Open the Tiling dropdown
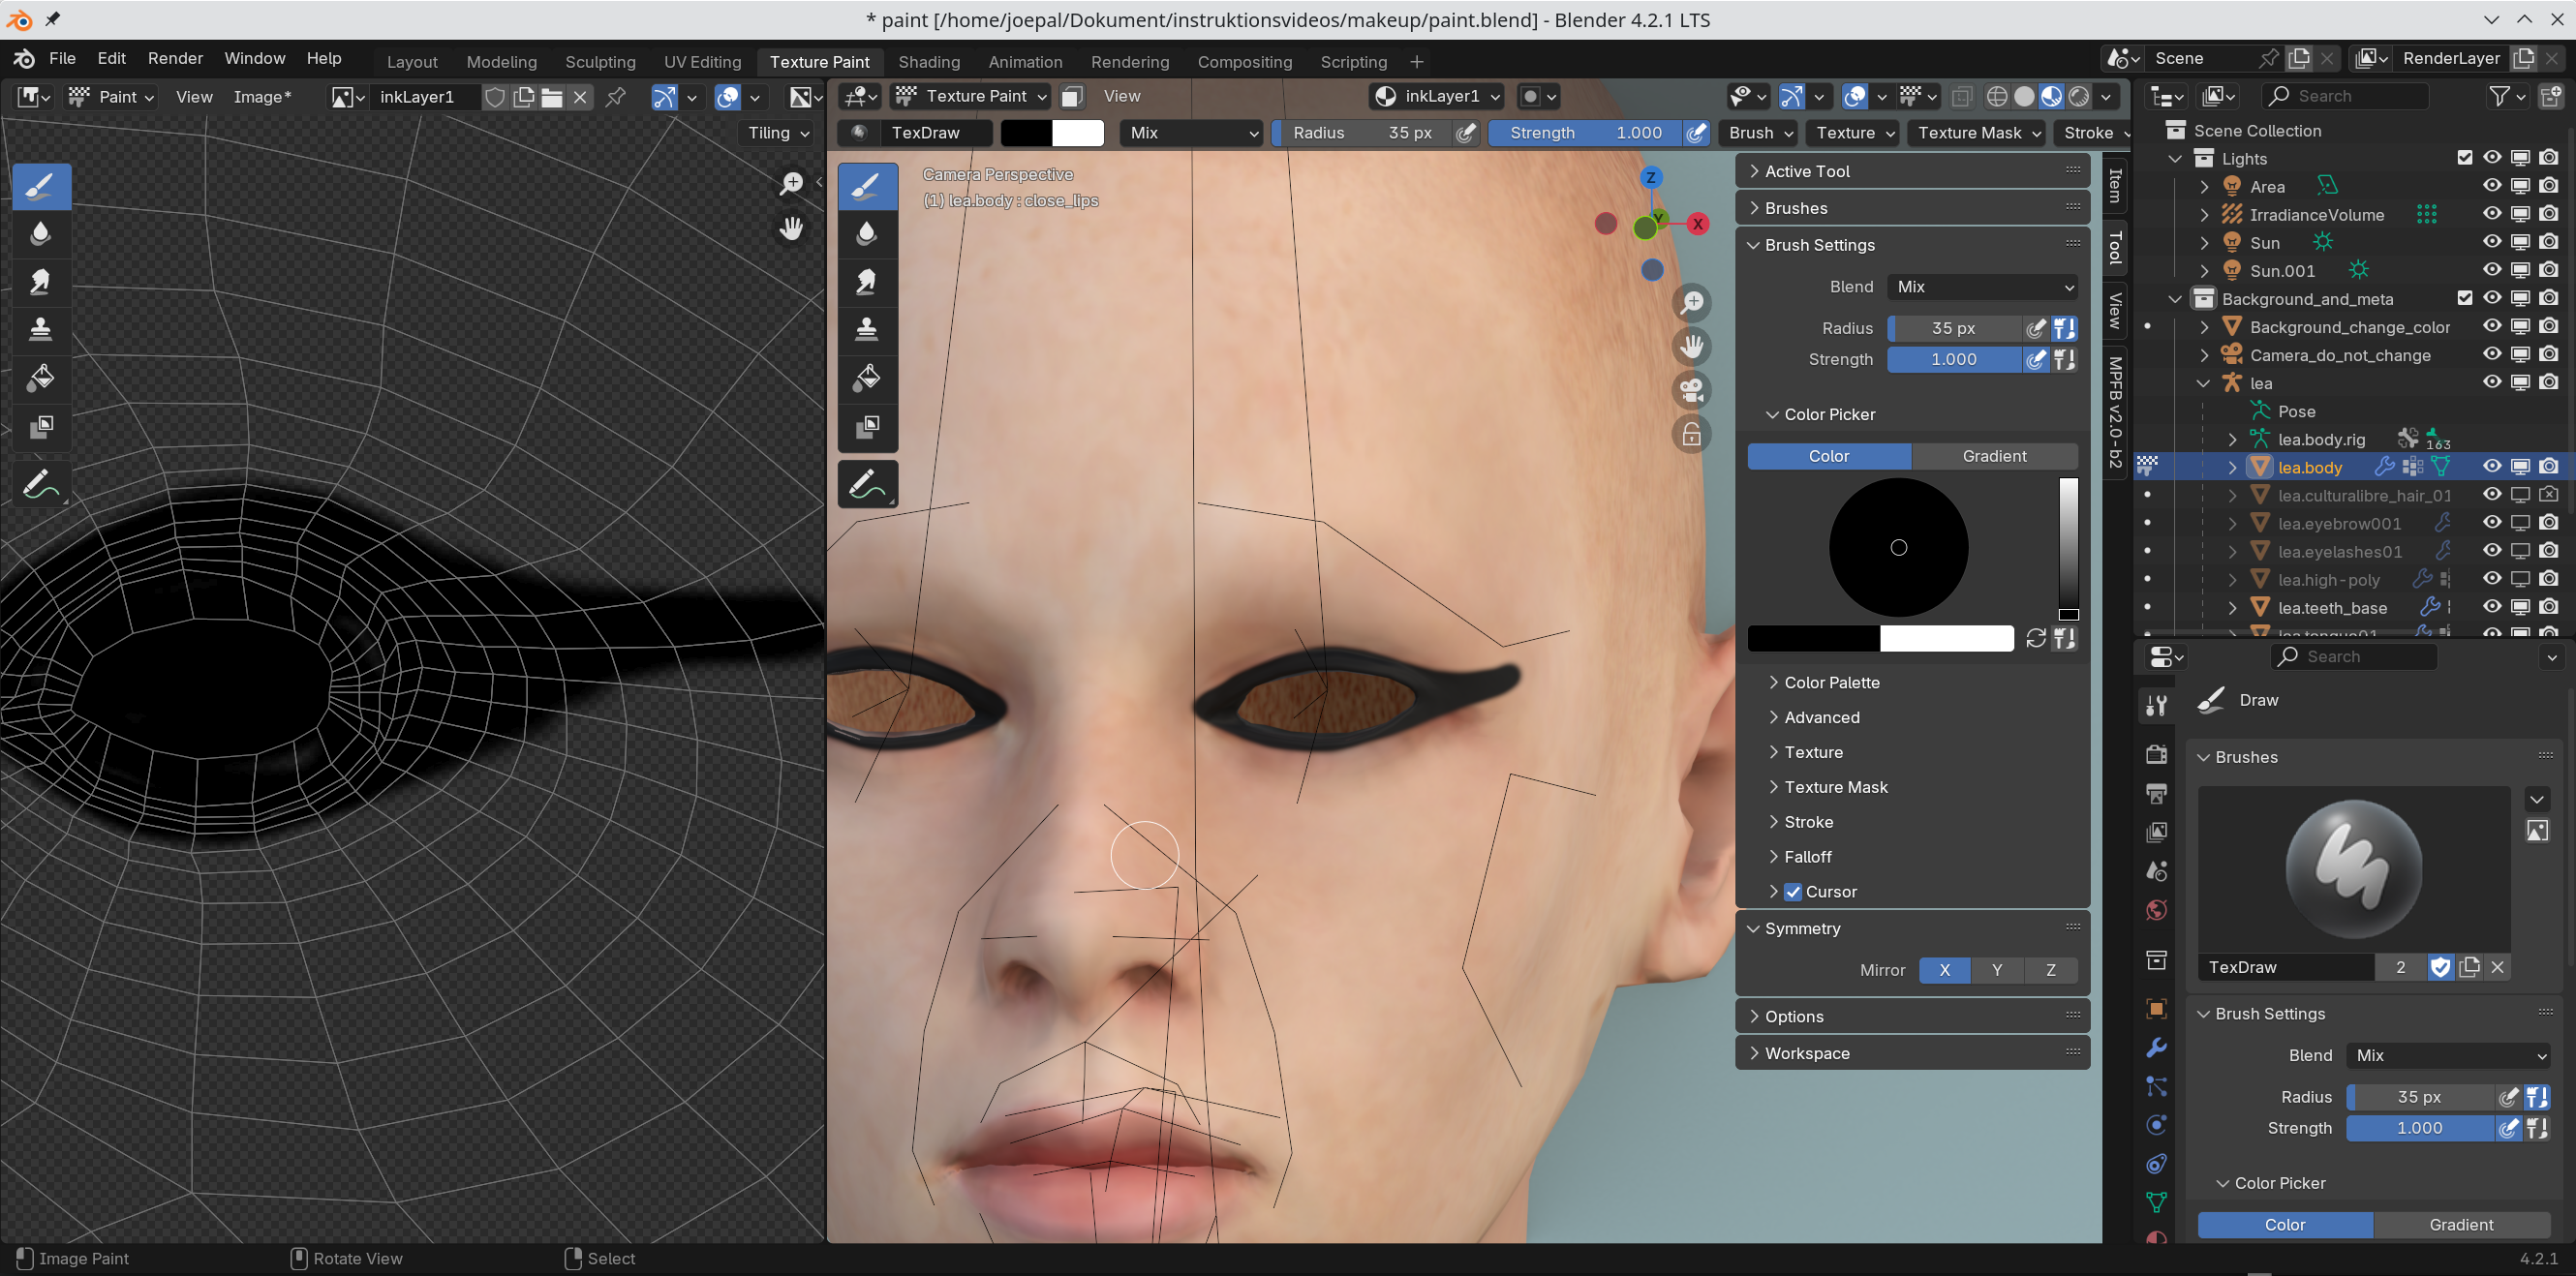Viewport: 2576px width, 1276px height. point(778,133)
